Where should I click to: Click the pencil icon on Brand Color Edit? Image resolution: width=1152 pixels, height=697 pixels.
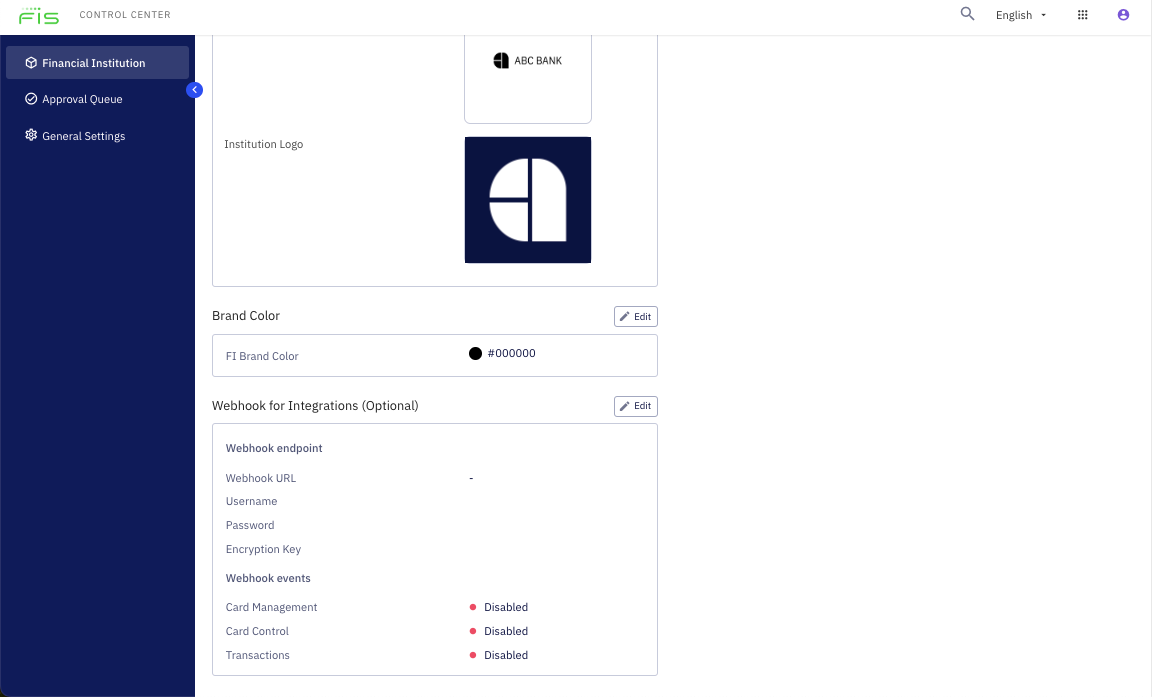point(626,316)
